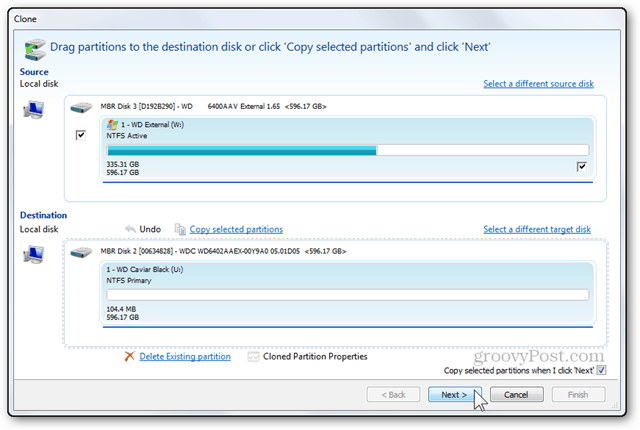The height and width of the screenshot is (430, 640).
Task: Click the Source heading
Action: pos(34,72)
